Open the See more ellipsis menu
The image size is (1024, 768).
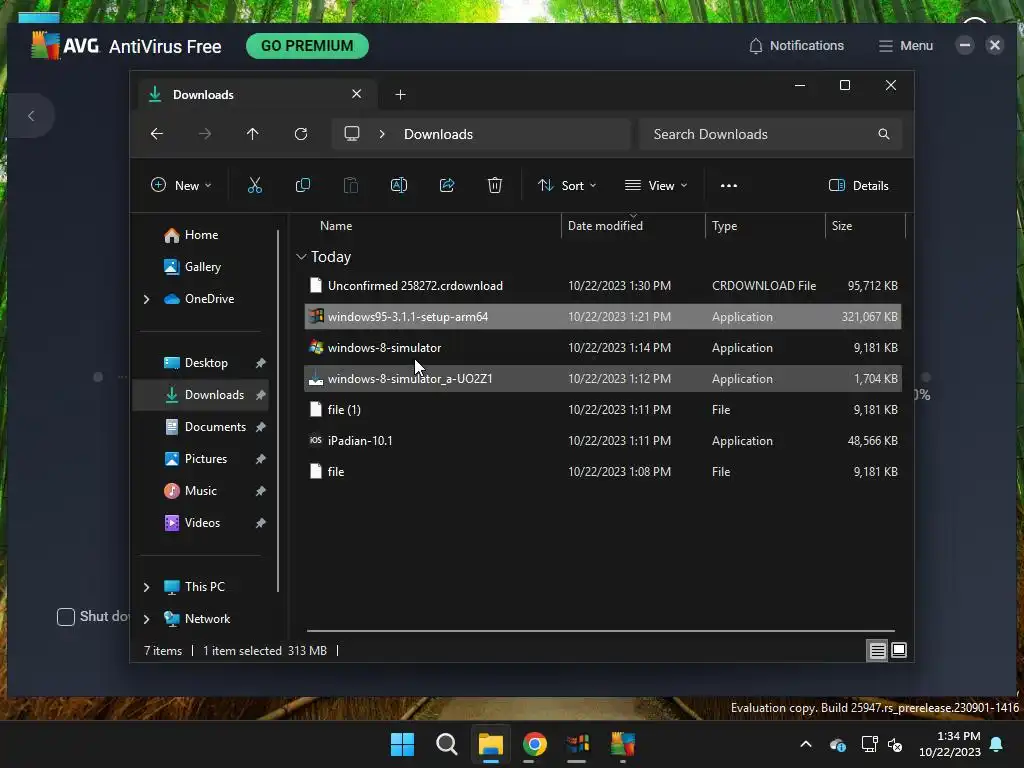coord(729,185)
